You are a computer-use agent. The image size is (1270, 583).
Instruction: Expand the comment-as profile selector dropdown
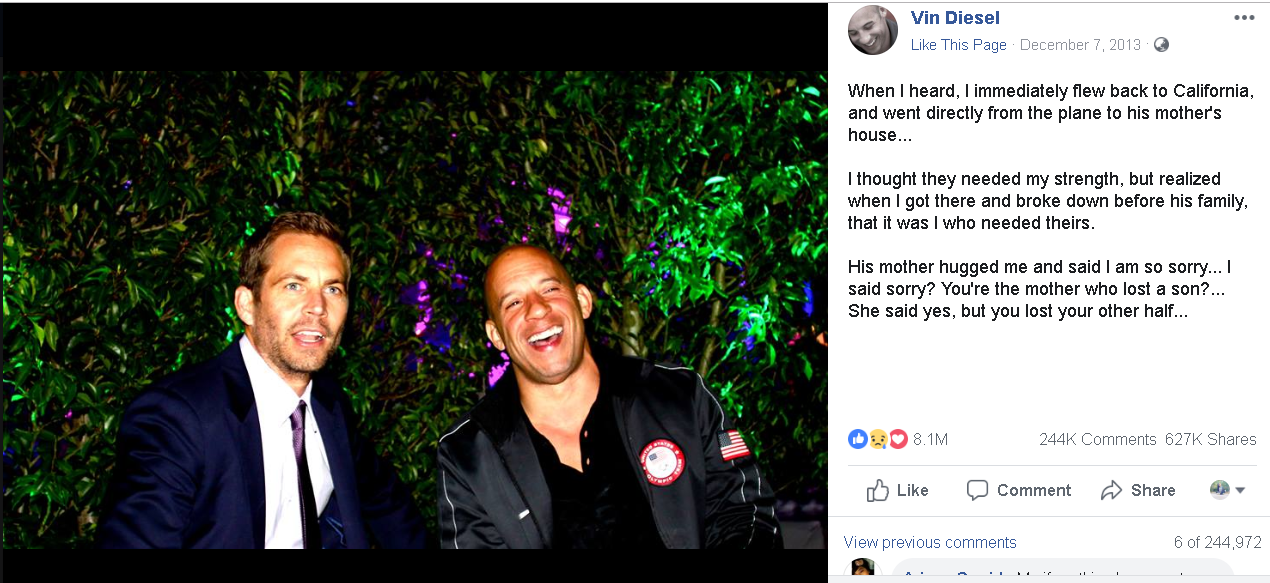click(1227, 490)
